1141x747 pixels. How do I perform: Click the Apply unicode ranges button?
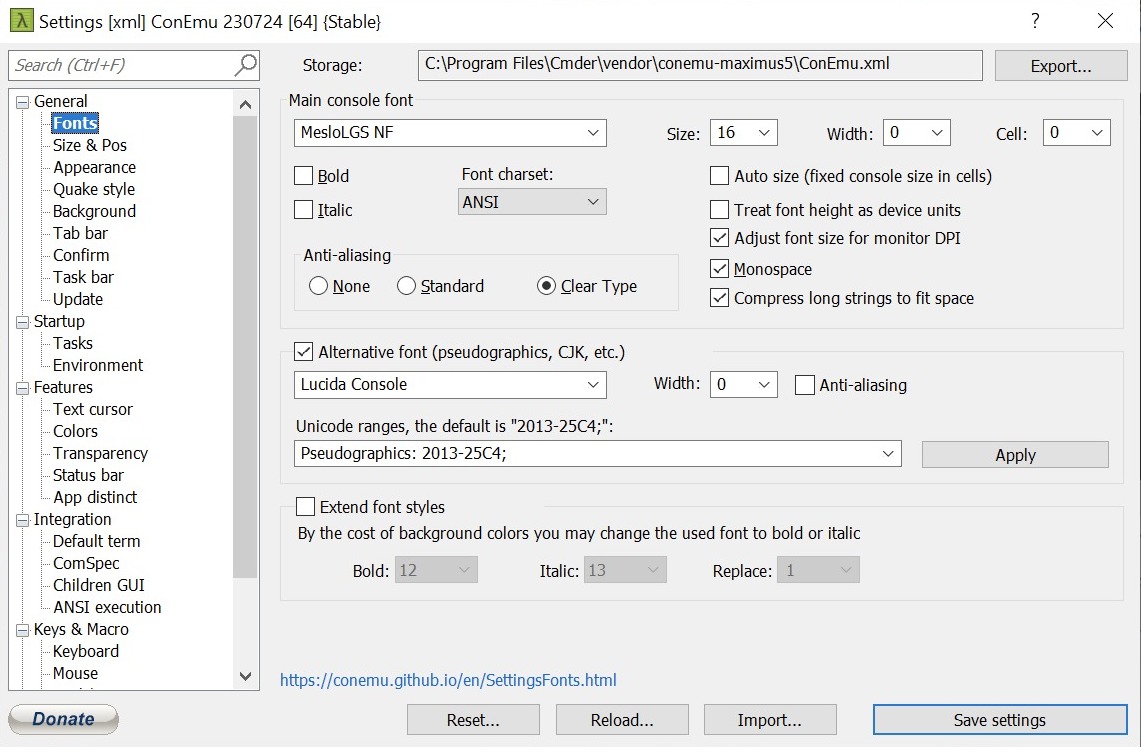1015,455
